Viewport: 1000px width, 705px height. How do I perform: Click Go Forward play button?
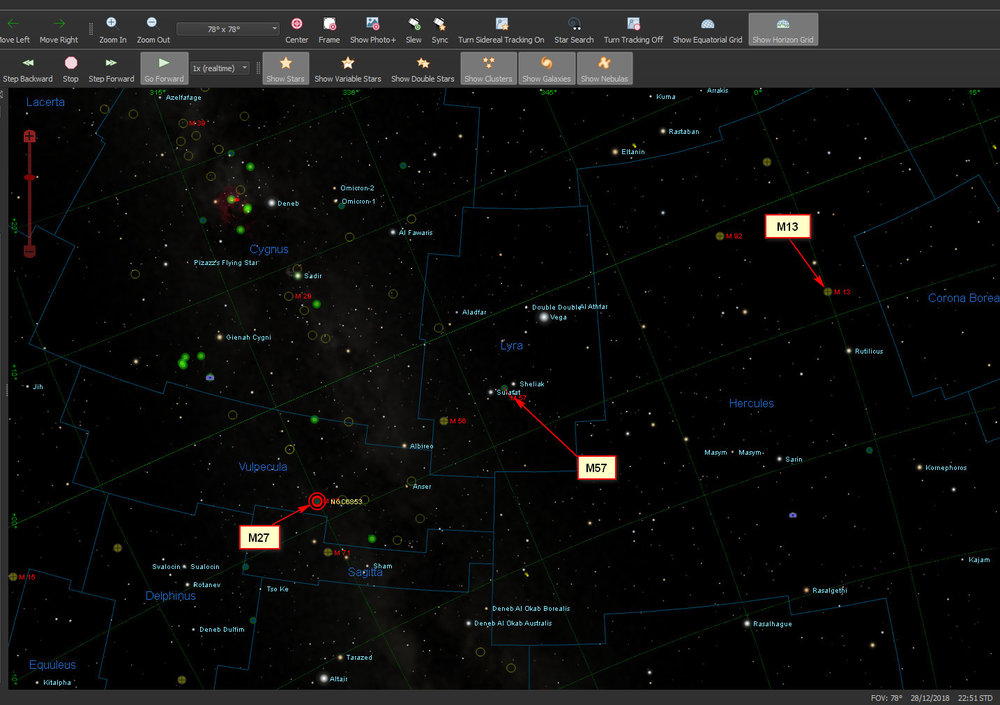click(x=164, y=69)
